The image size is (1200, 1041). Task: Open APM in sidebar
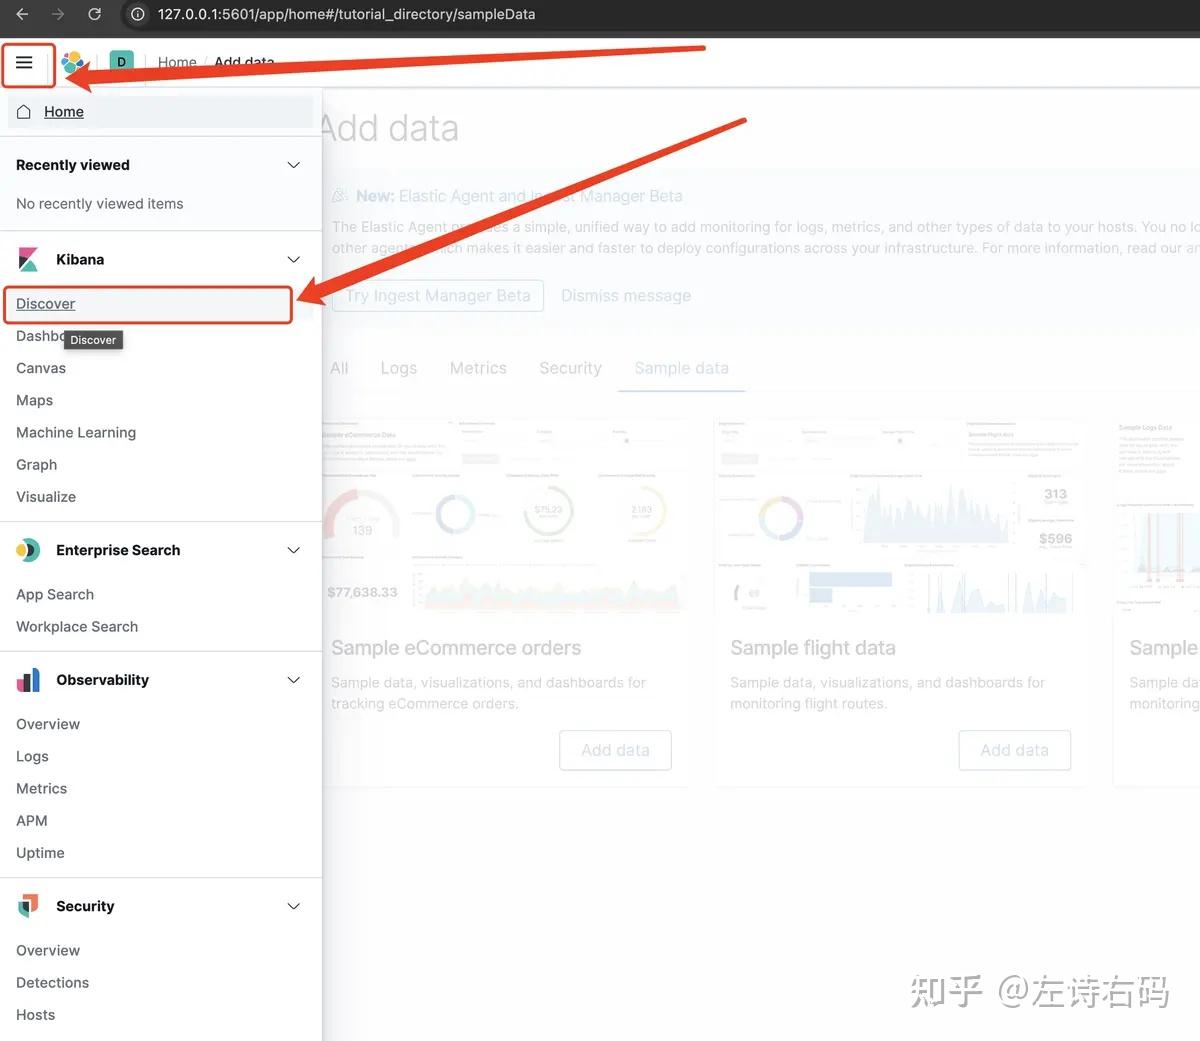32,820
